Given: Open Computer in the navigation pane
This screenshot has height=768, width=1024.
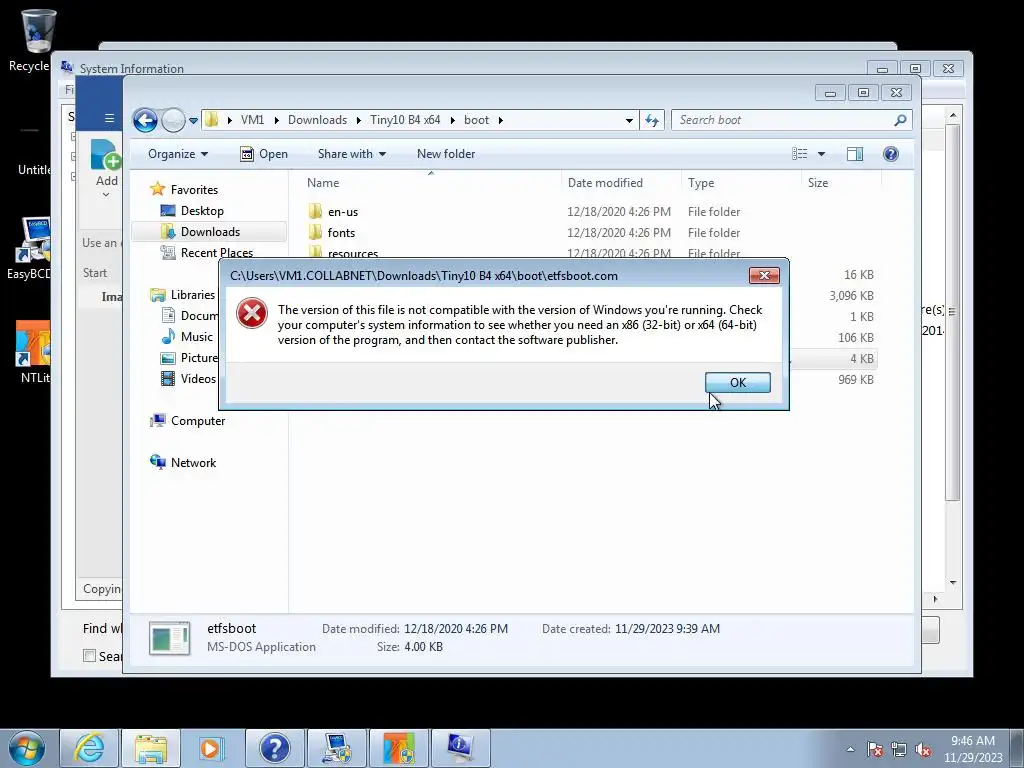Looking at the screenshot, I should (198, 421).
